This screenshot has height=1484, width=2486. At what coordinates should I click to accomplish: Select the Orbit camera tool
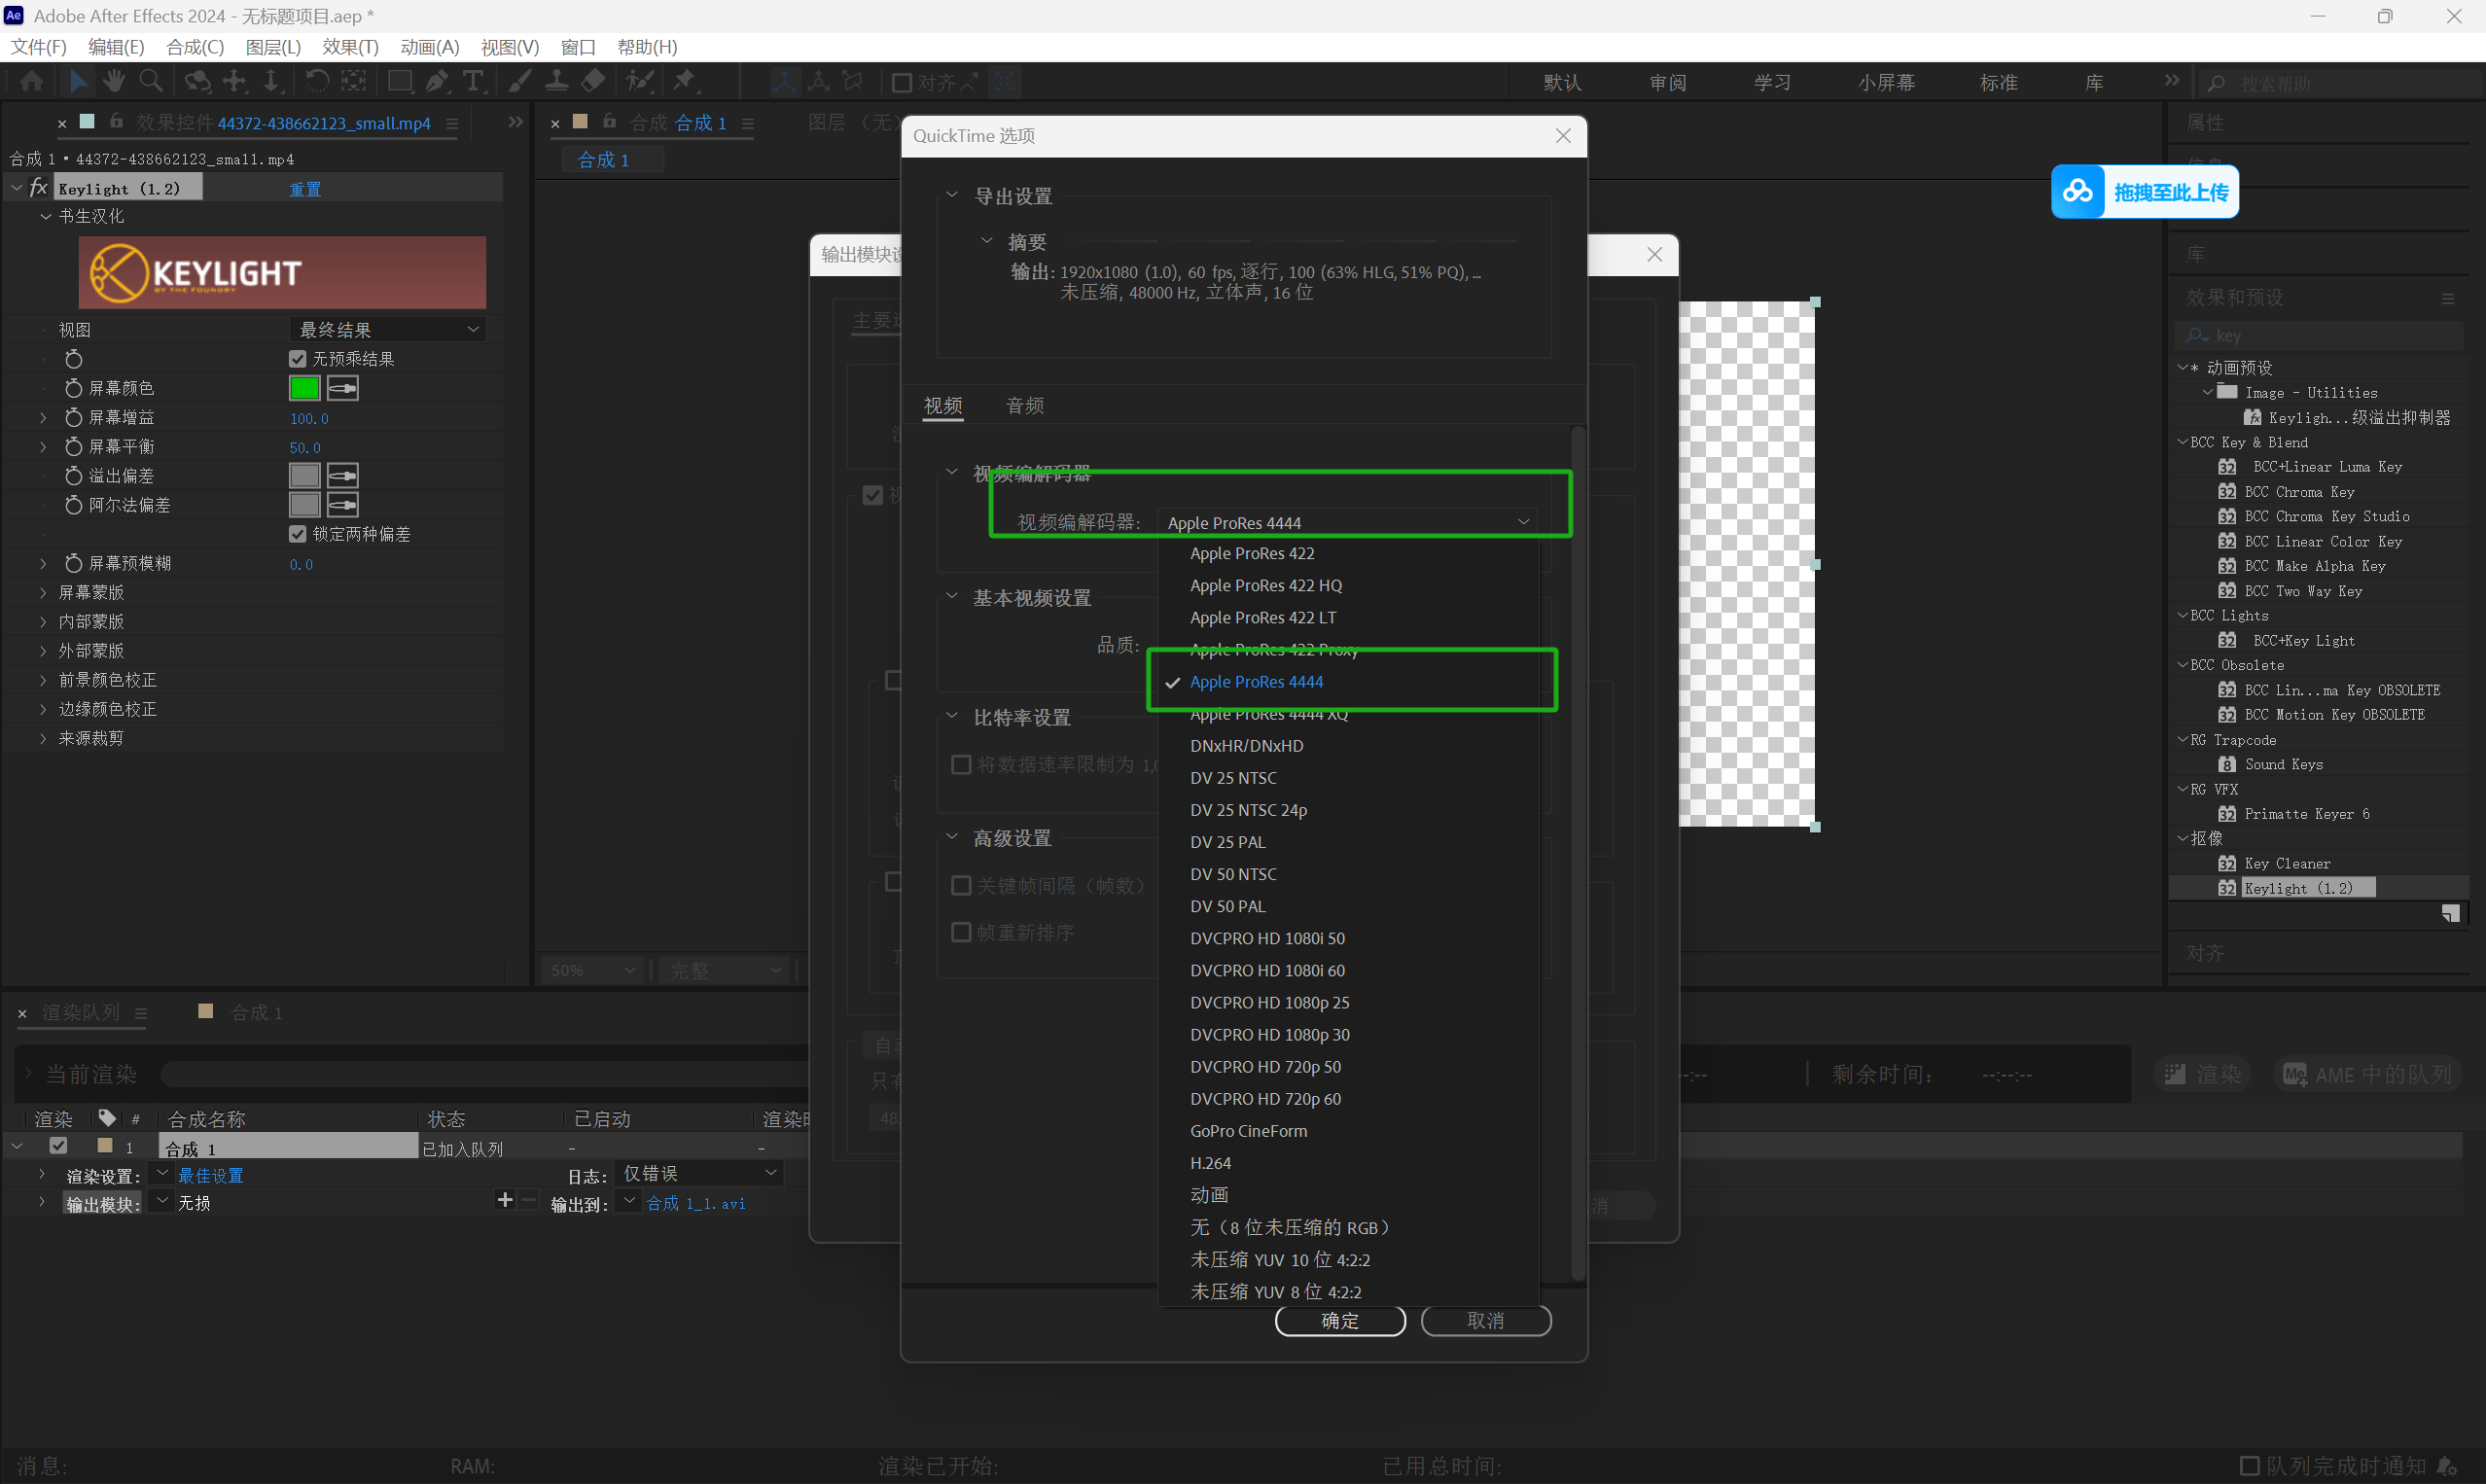click(x=197, y=82)
